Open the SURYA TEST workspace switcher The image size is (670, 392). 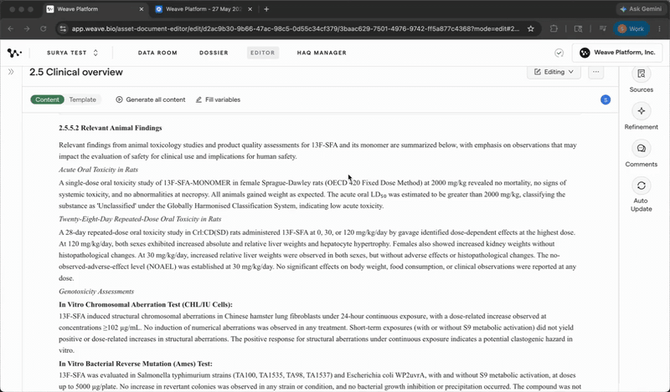tap(72, 53)
